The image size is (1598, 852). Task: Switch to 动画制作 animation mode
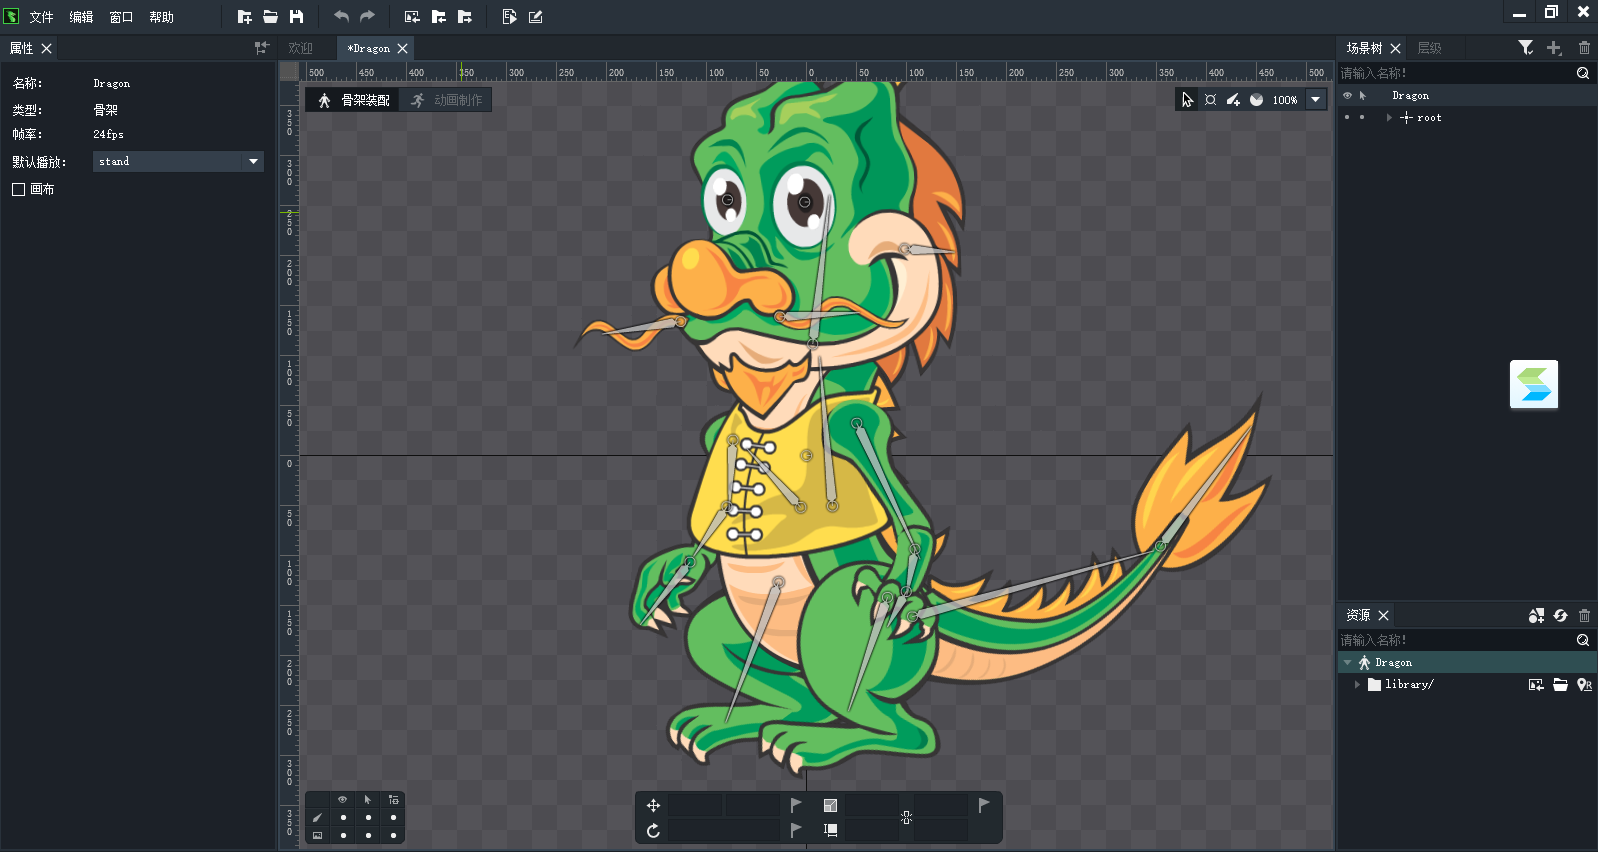(x=447, y=100)
